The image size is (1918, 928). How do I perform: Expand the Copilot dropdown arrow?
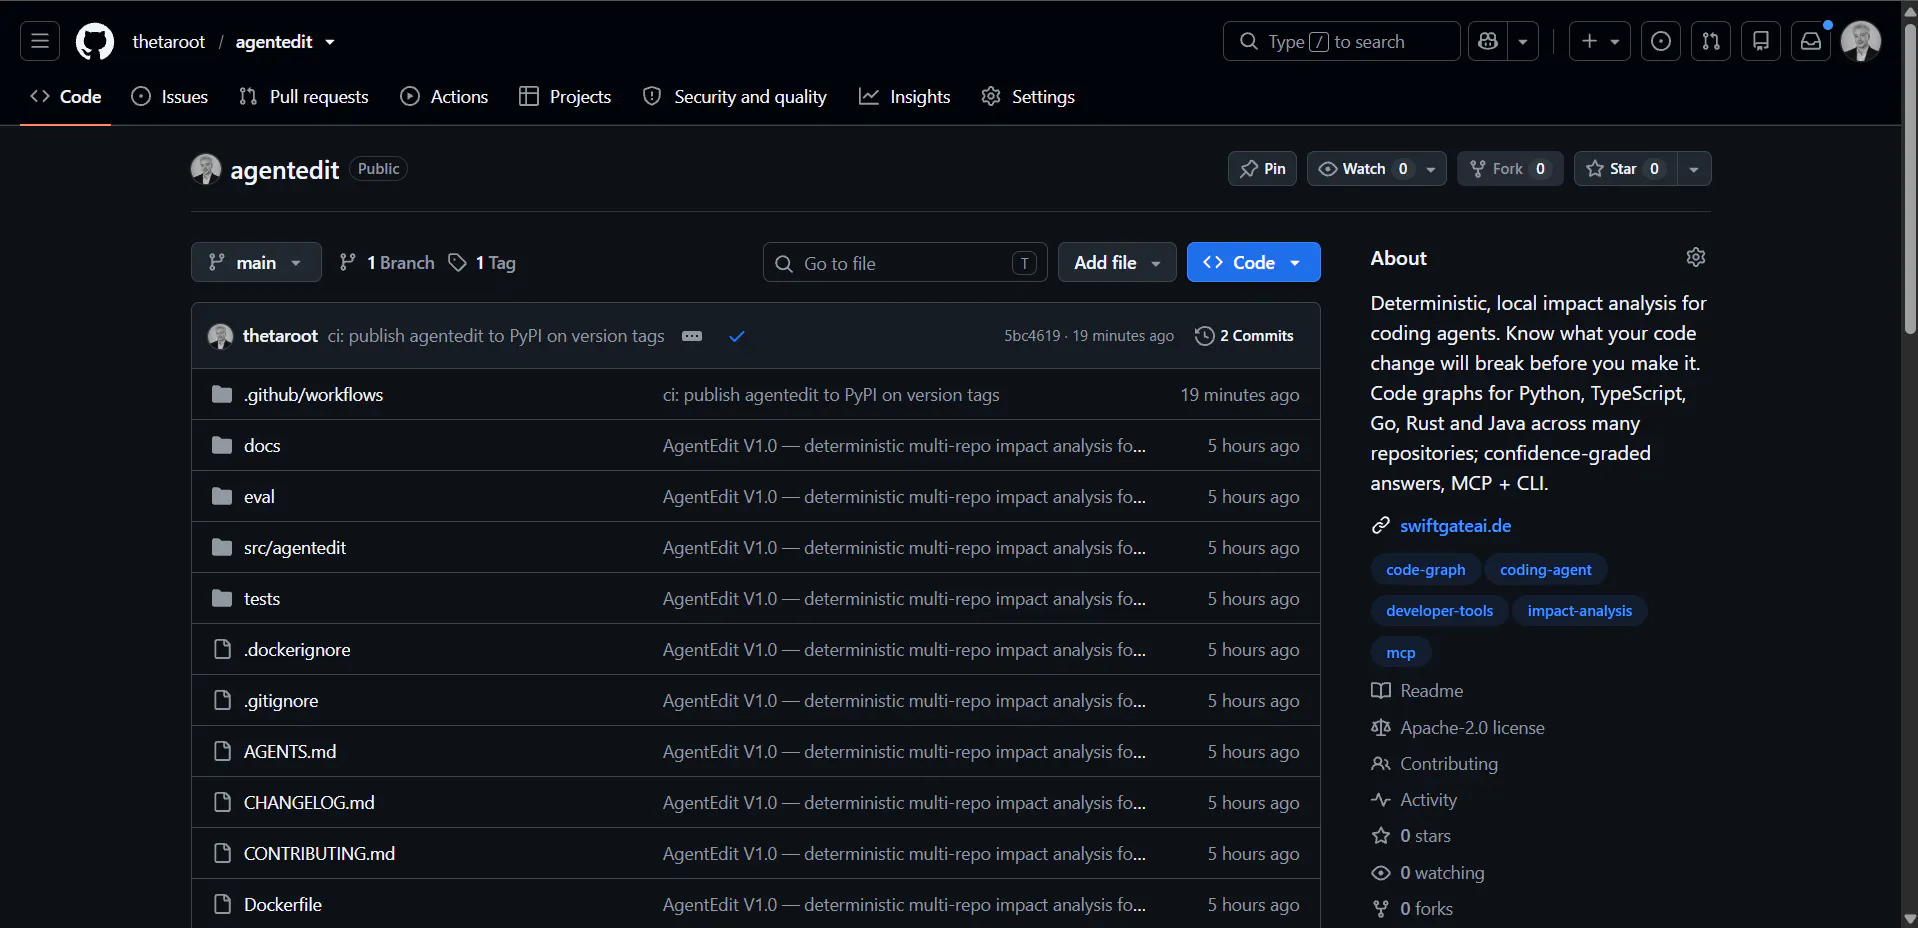click(1523, 41)
